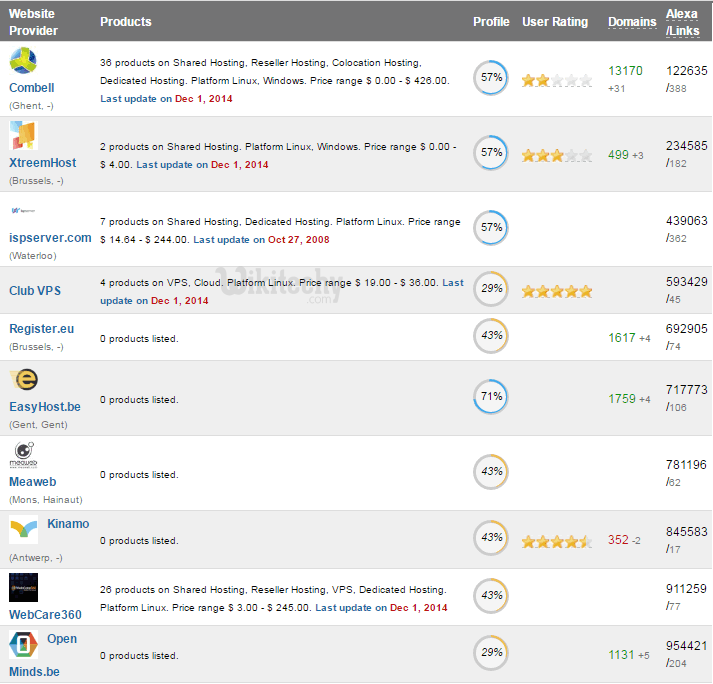Open the Combell provider link
This screenshot has height=684, width=713.
click(x=31, y=88)
